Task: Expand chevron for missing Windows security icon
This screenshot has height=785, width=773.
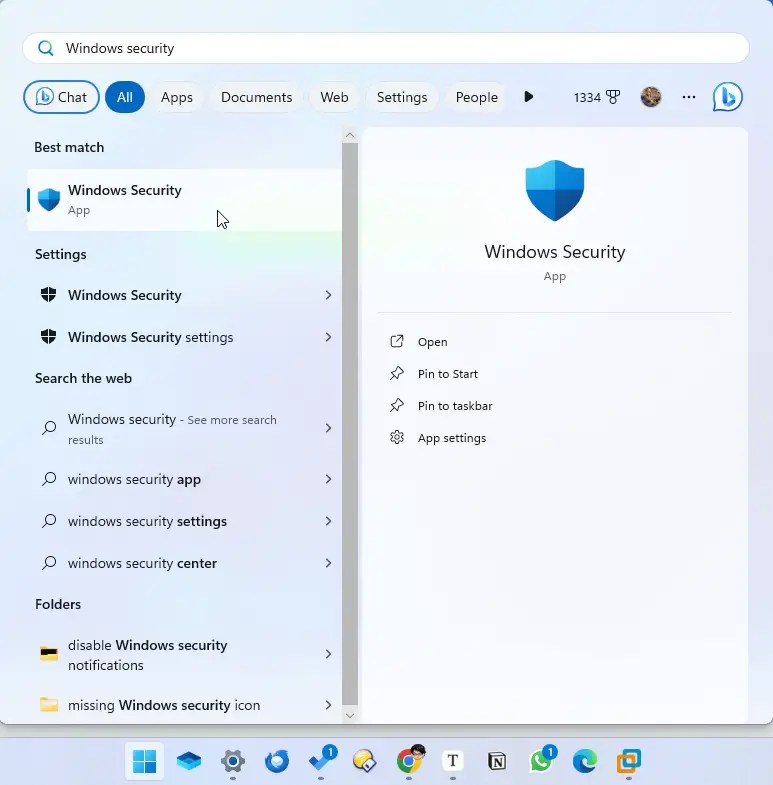Action: tap(328, 705)
